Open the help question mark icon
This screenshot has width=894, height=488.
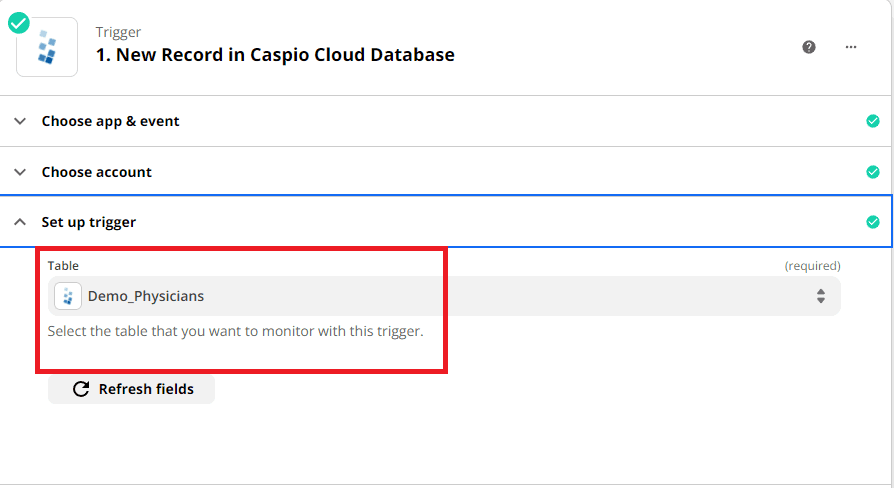pyautogui.click(x=809, y=47)
